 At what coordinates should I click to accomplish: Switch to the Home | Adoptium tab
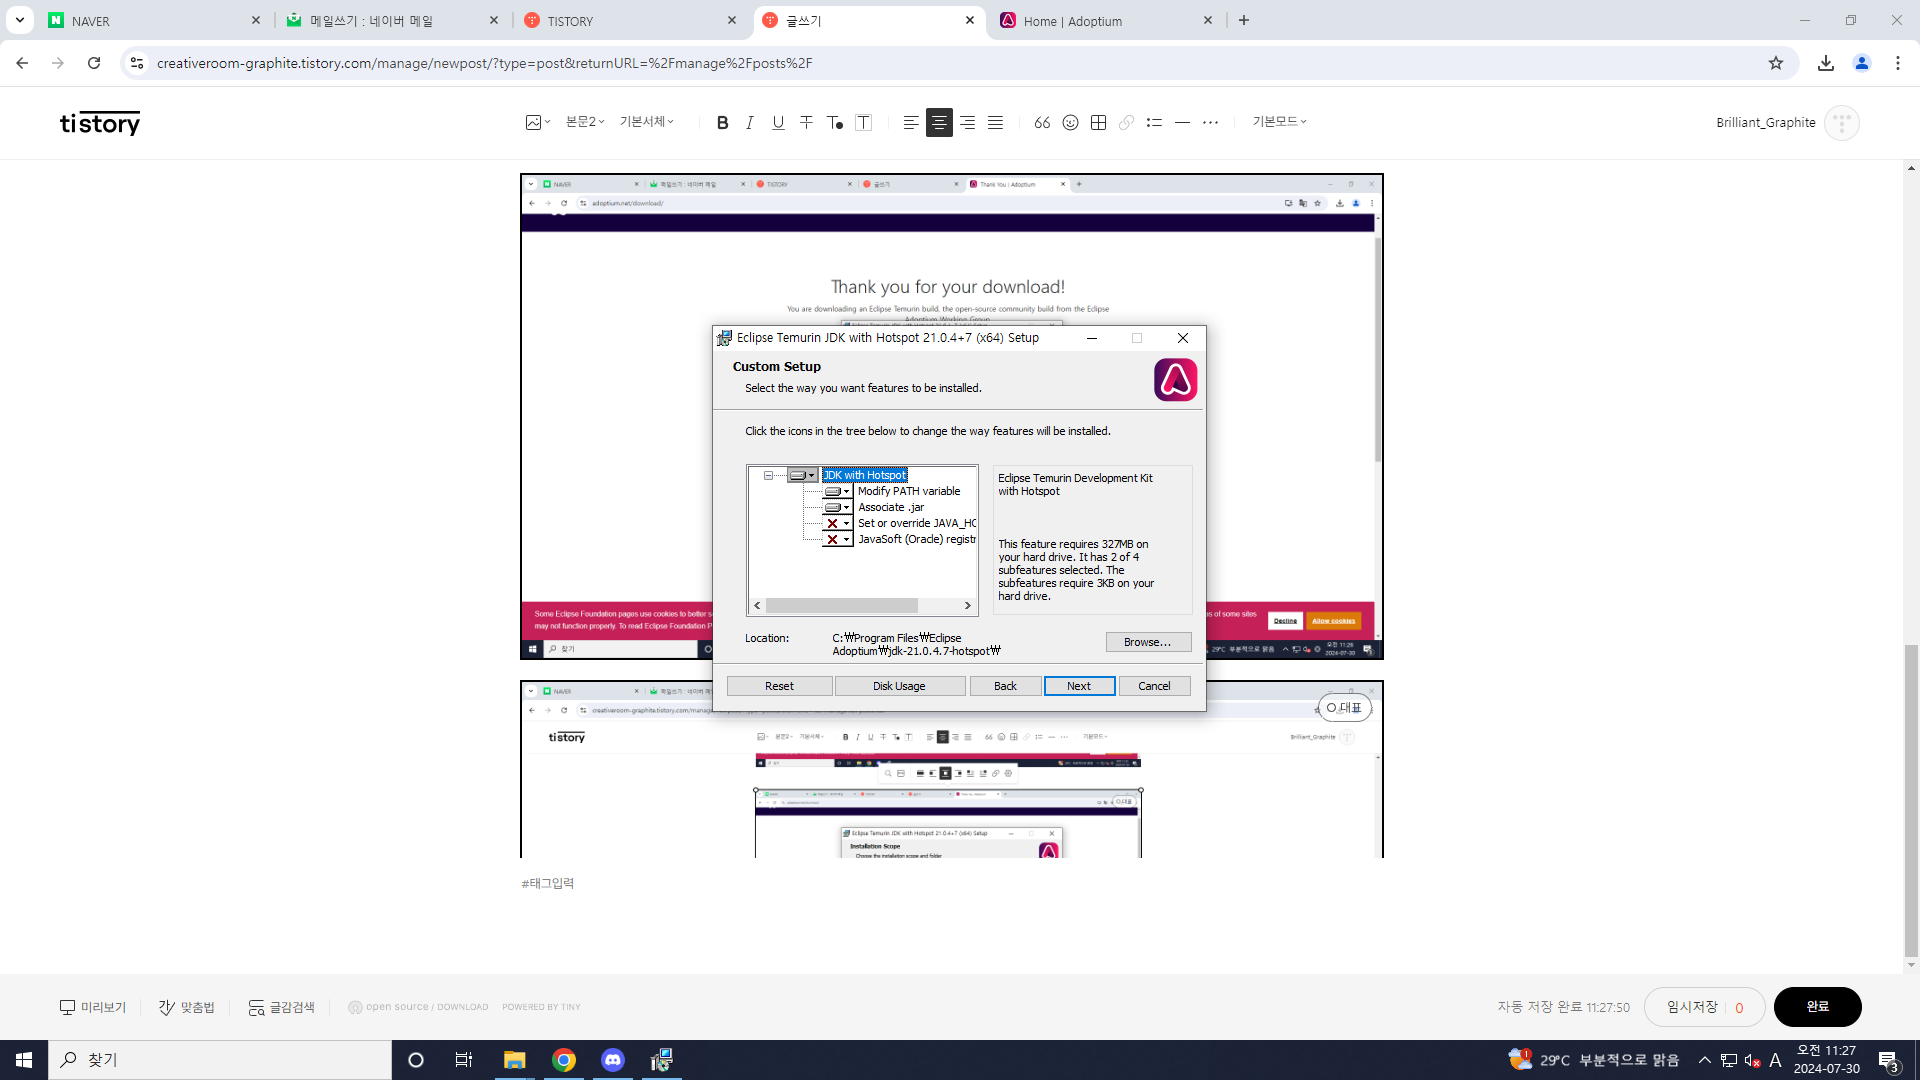[x=1072, y=21]
